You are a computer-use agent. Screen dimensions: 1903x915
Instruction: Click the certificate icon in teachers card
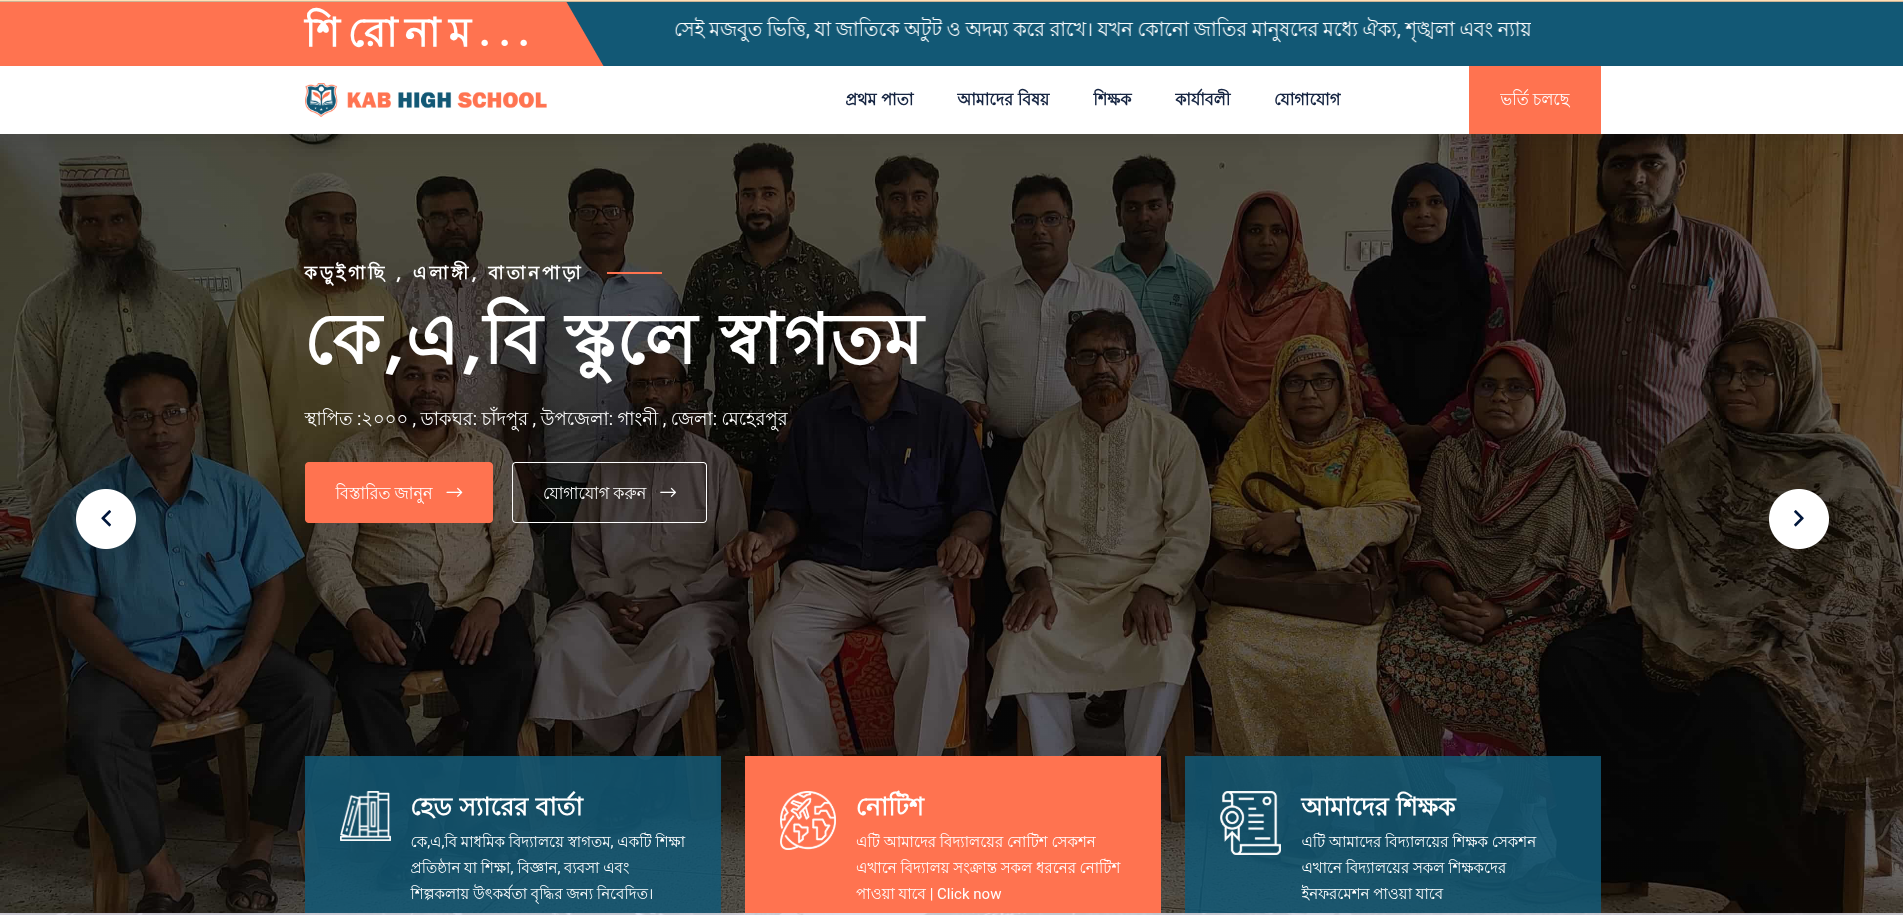point(1250,823)
